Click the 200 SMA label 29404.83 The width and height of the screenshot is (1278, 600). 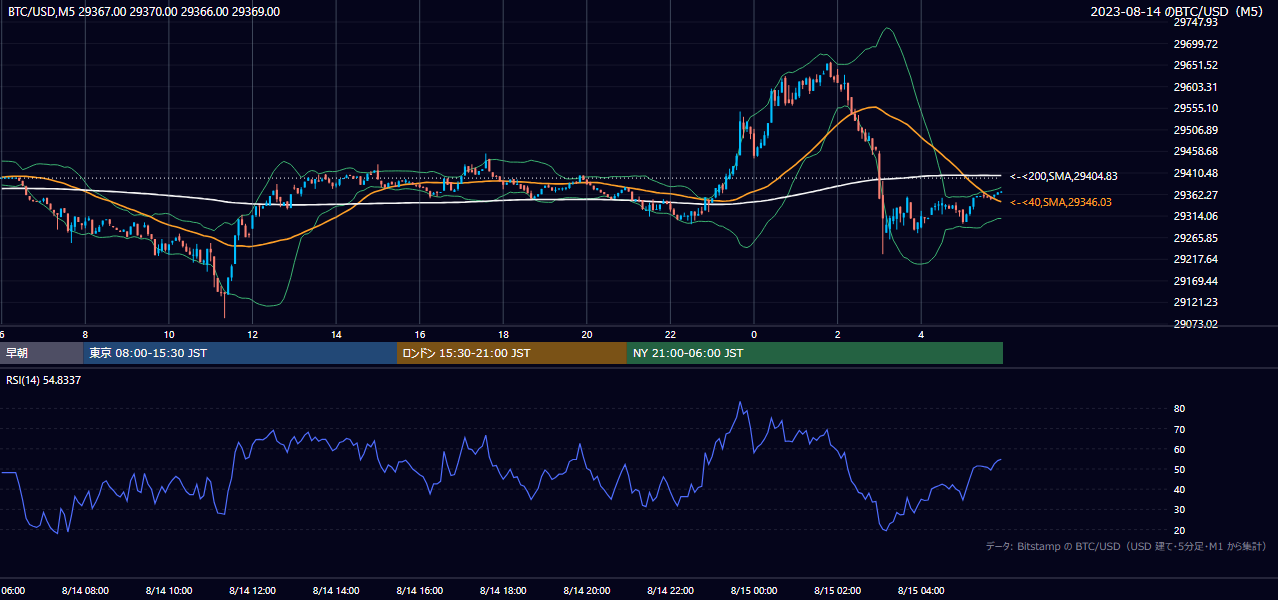tap(1063, 176)
